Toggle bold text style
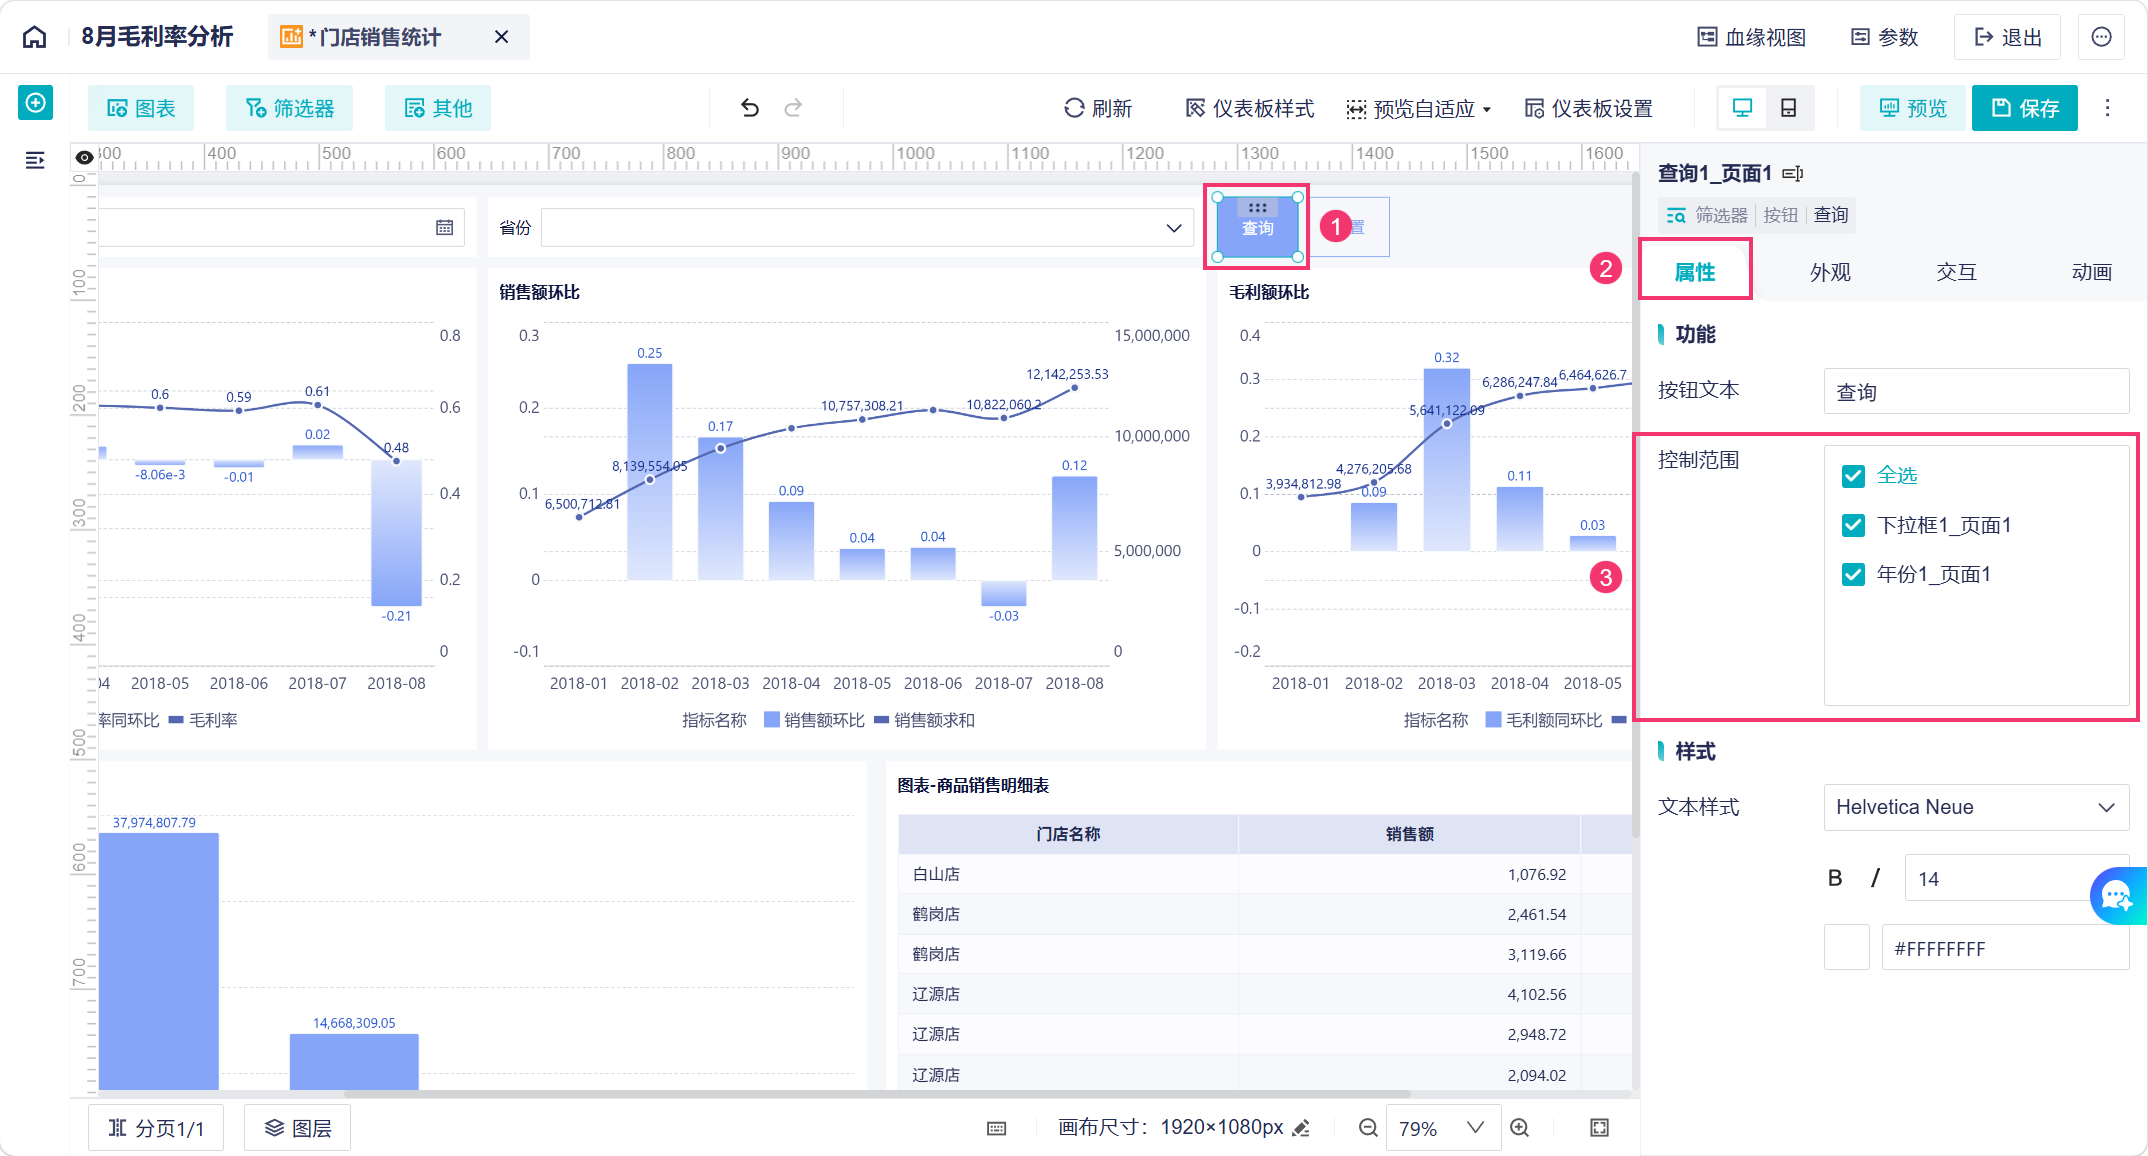 point(1835,878)
